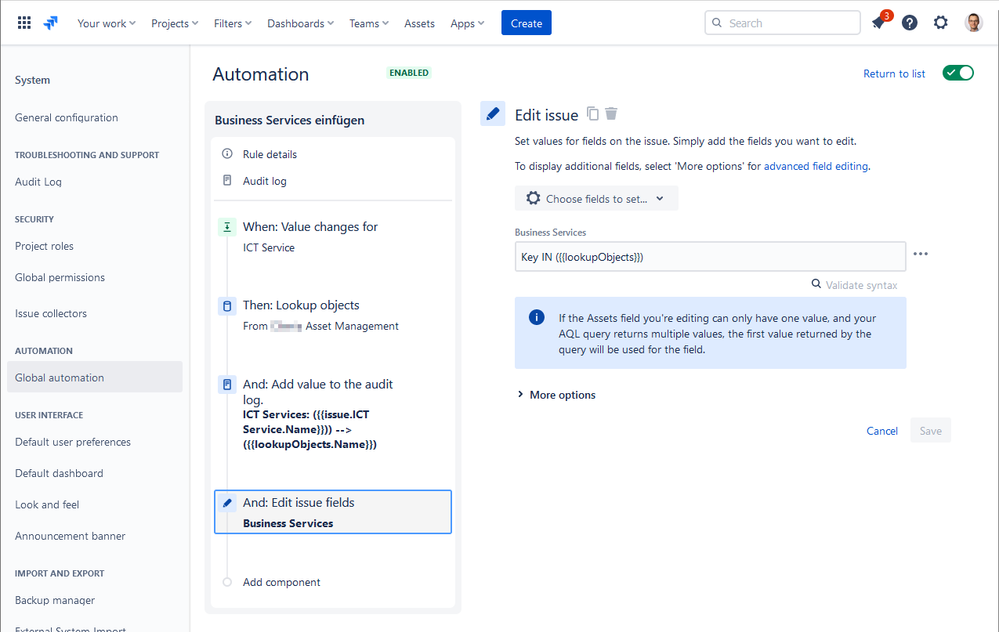Open the Projects dropdown menu
The image size is (999, 632).
(175, 23)
